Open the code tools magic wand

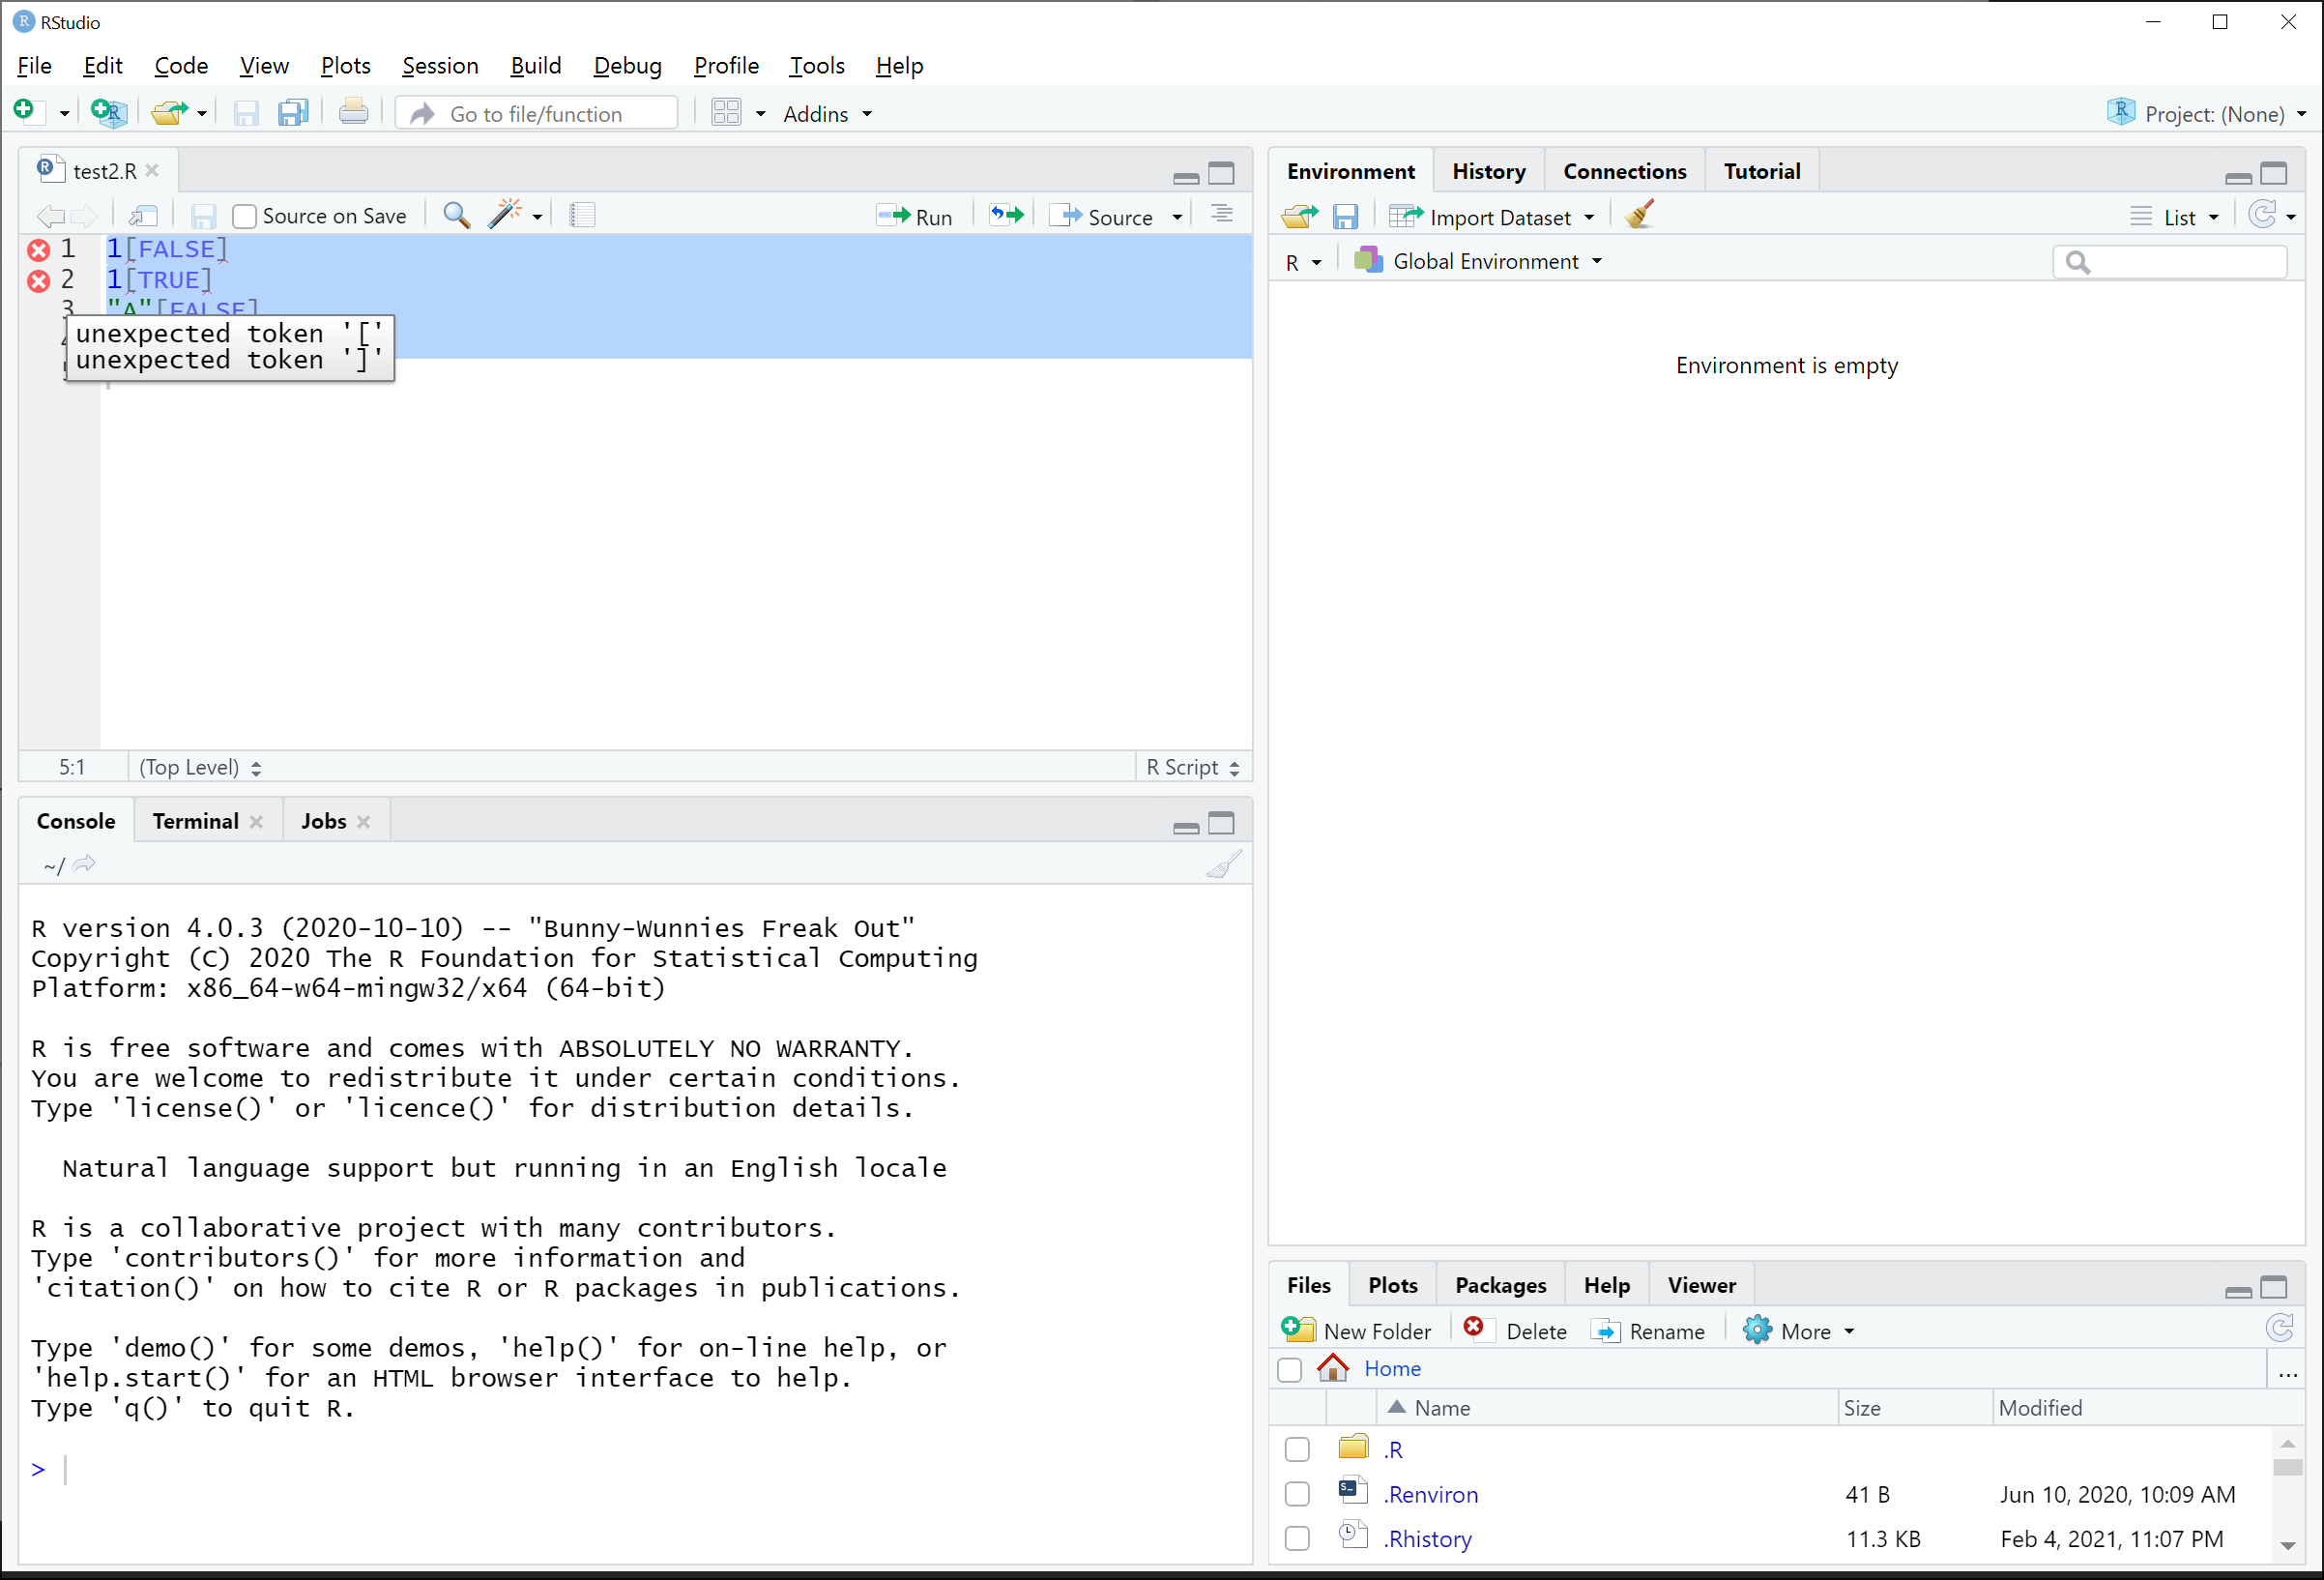pyautogui.click(x=507, y=214)
